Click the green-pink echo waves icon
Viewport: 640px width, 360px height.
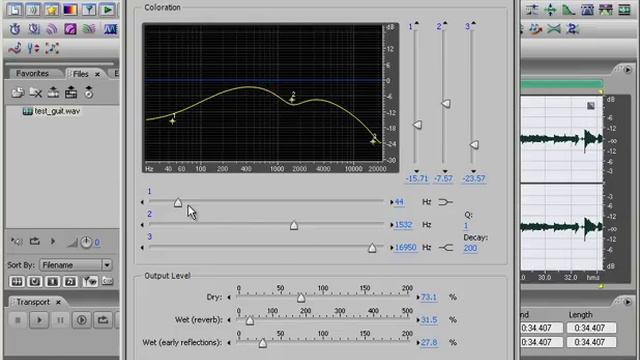click(89, 29)
